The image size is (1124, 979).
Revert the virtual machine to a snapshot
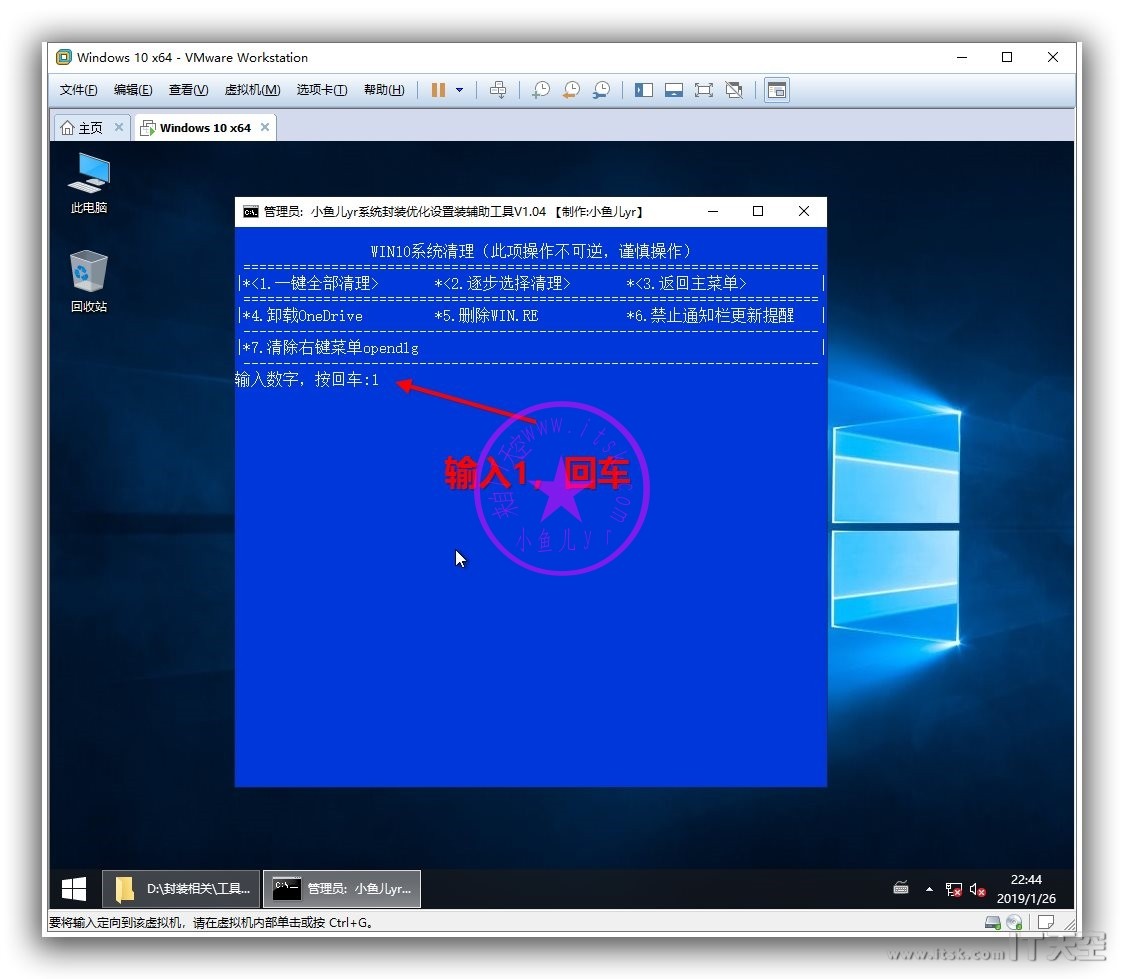(x=571, y=90)
